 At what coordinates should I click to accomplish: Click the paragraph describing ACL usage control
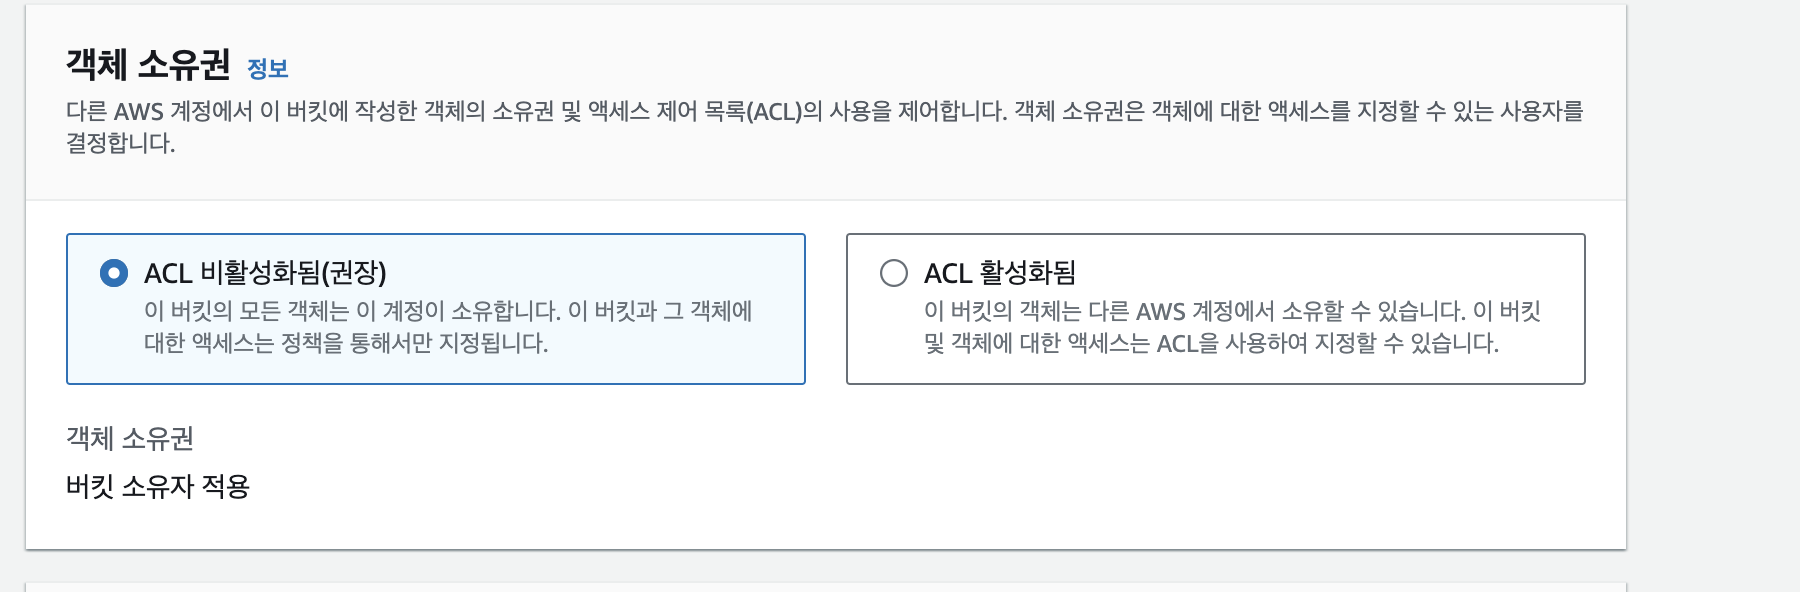pos(824,111)
